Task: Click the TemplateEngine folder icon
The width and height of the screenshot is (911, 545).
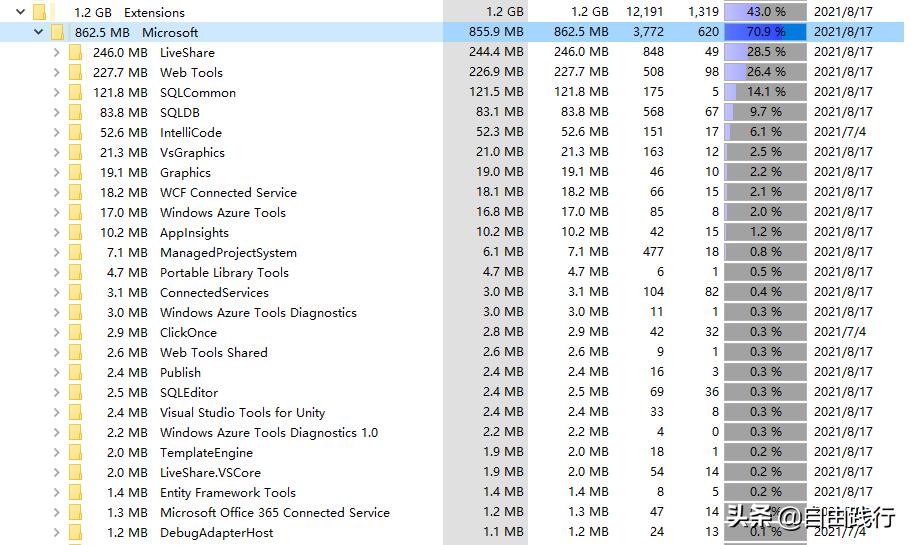Action: pyautogui.click(x=75, y=453)
